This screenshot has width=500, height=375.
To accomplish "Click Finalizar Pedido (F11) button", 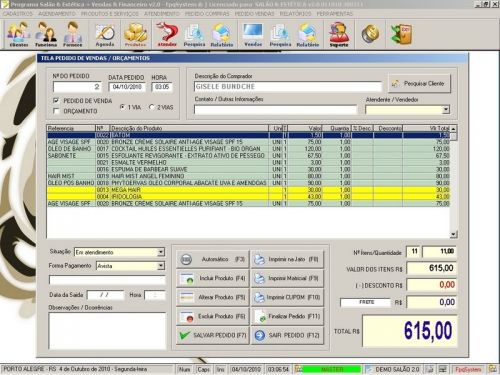I will (287, 316).
